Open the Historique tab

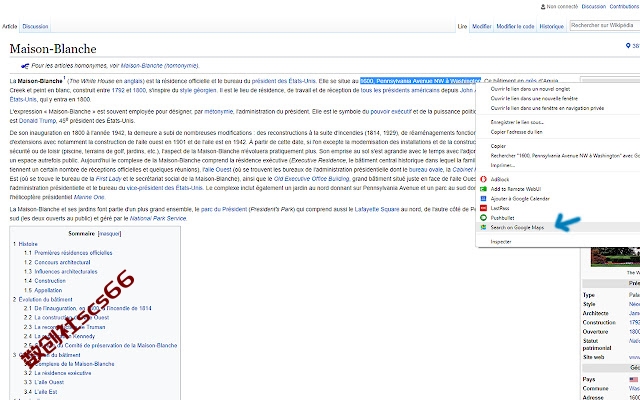coord(551,27)
